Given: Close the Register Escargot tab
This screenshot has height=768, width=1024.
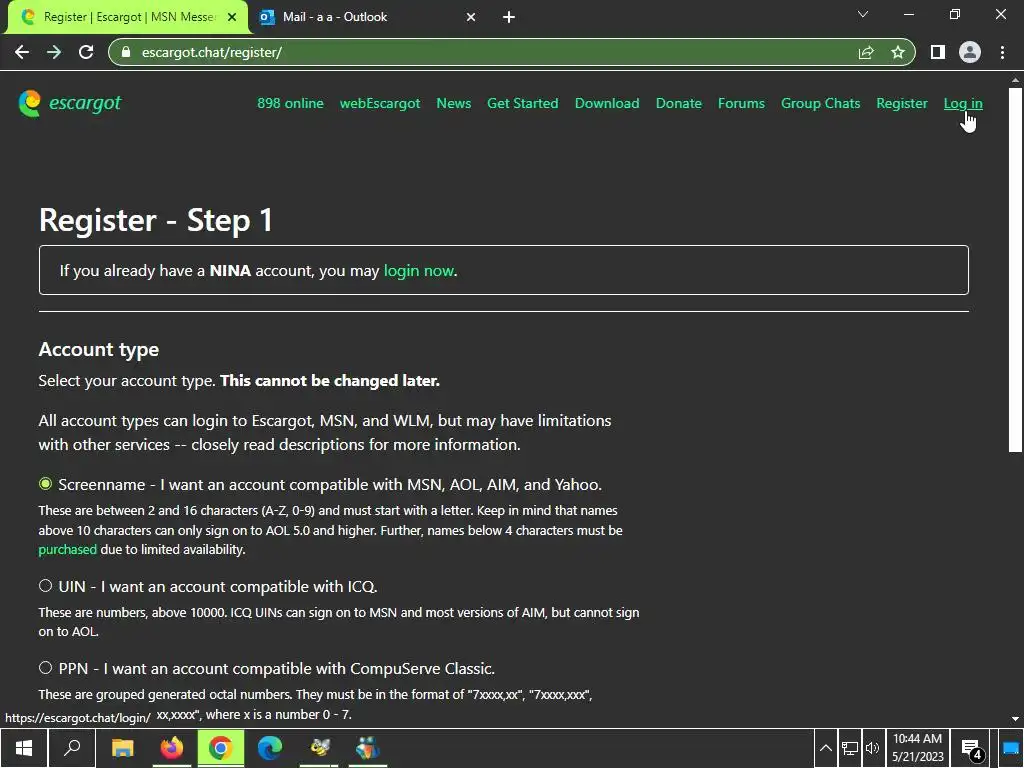Looking at the screenshot, I should [232, 17].
